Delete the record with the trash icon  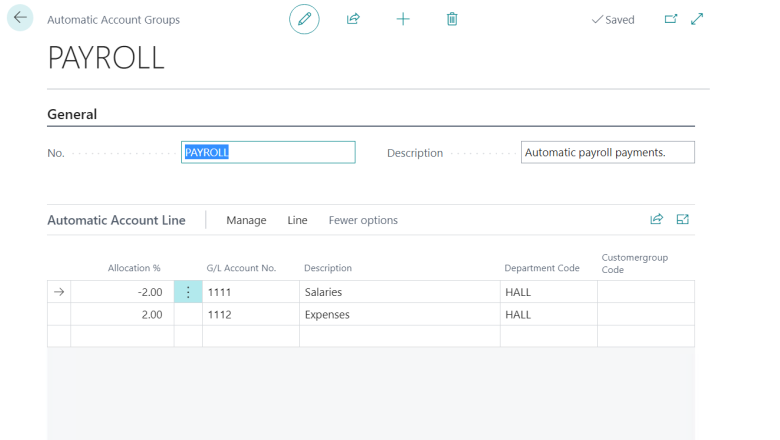[x=452, y=19]
